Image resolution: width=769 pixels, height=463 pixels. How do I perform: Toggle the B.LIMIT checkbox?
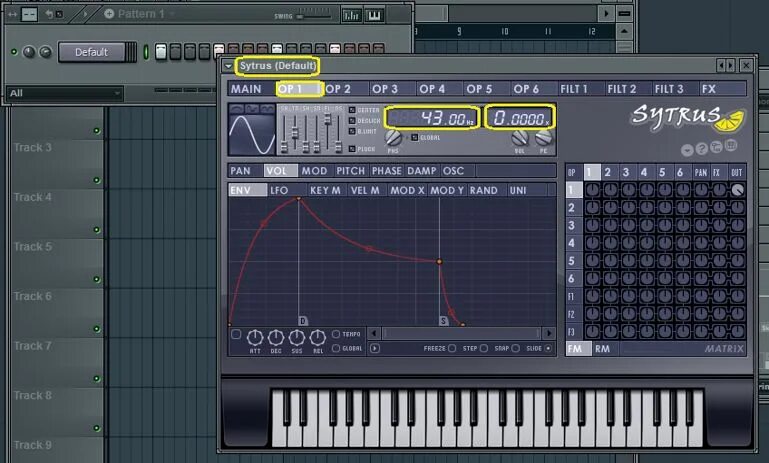[x=352, y=131]
